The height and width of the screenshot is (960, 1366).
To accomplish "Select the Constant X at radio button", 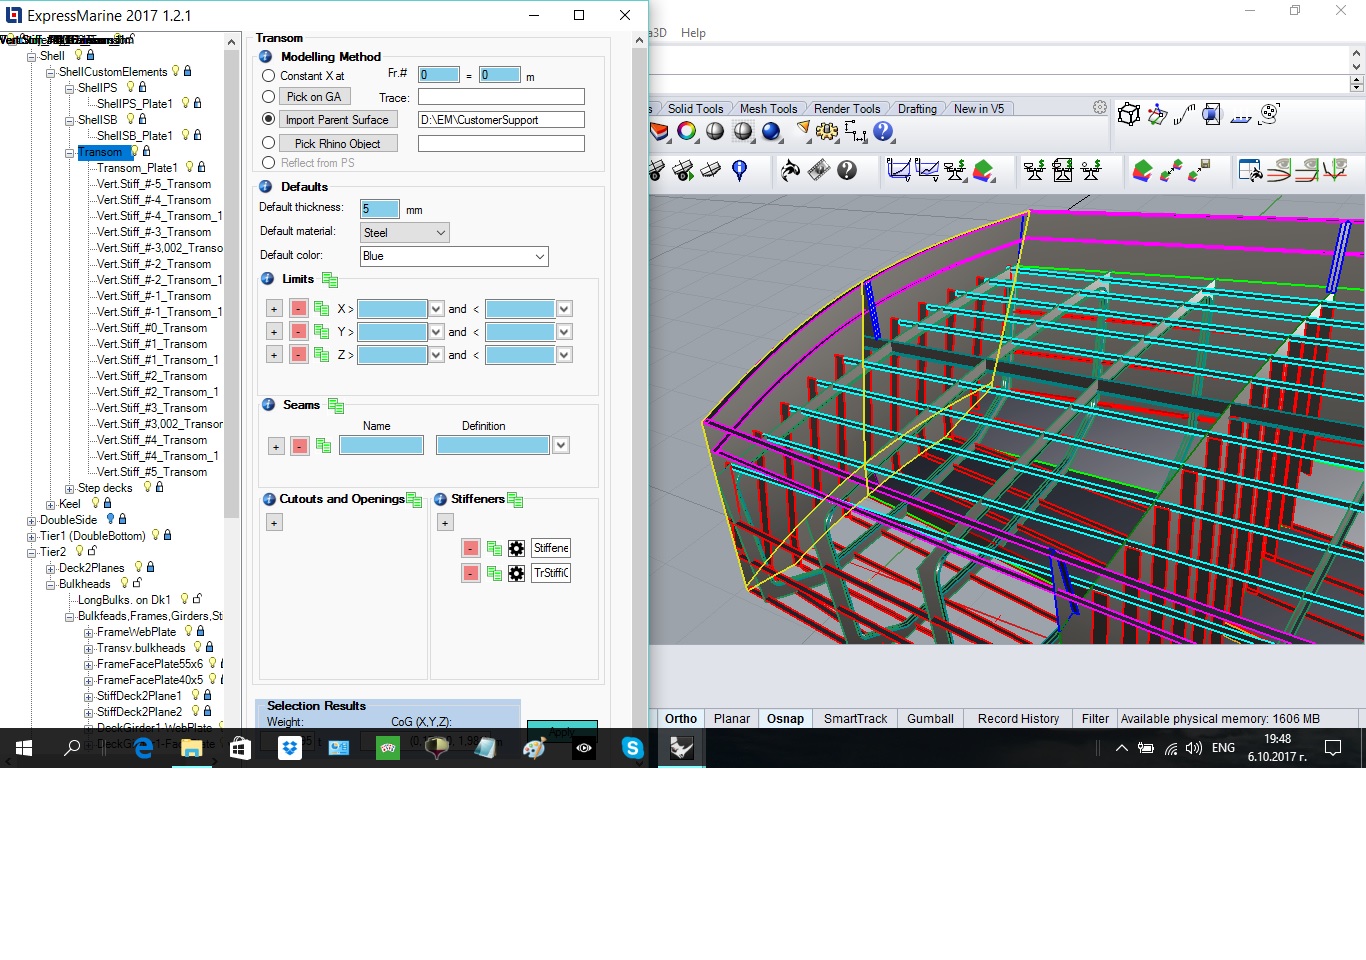I will pos(268,76).
